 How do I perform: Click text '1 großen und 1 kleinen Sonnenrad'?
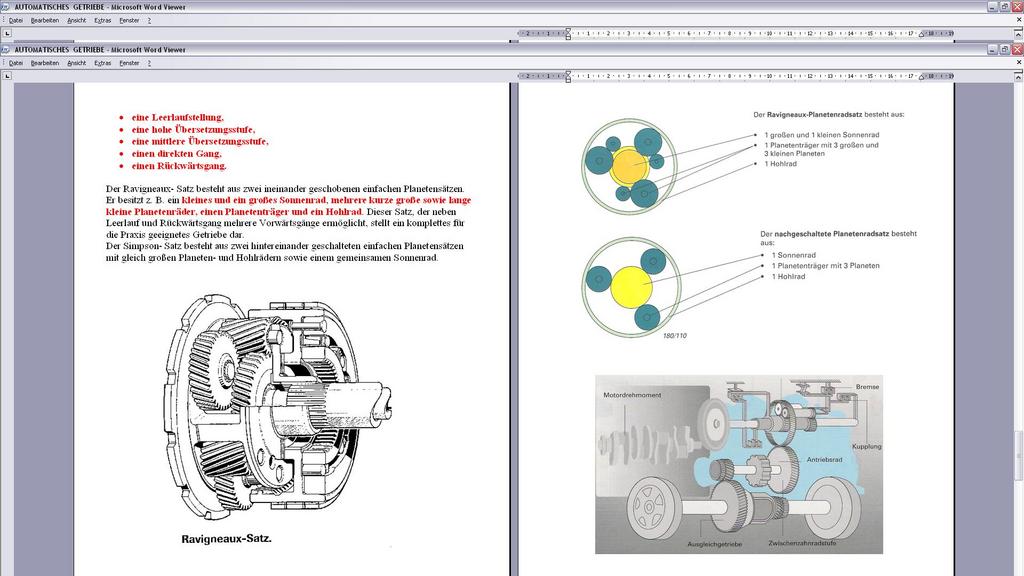(x=822, y=135)
